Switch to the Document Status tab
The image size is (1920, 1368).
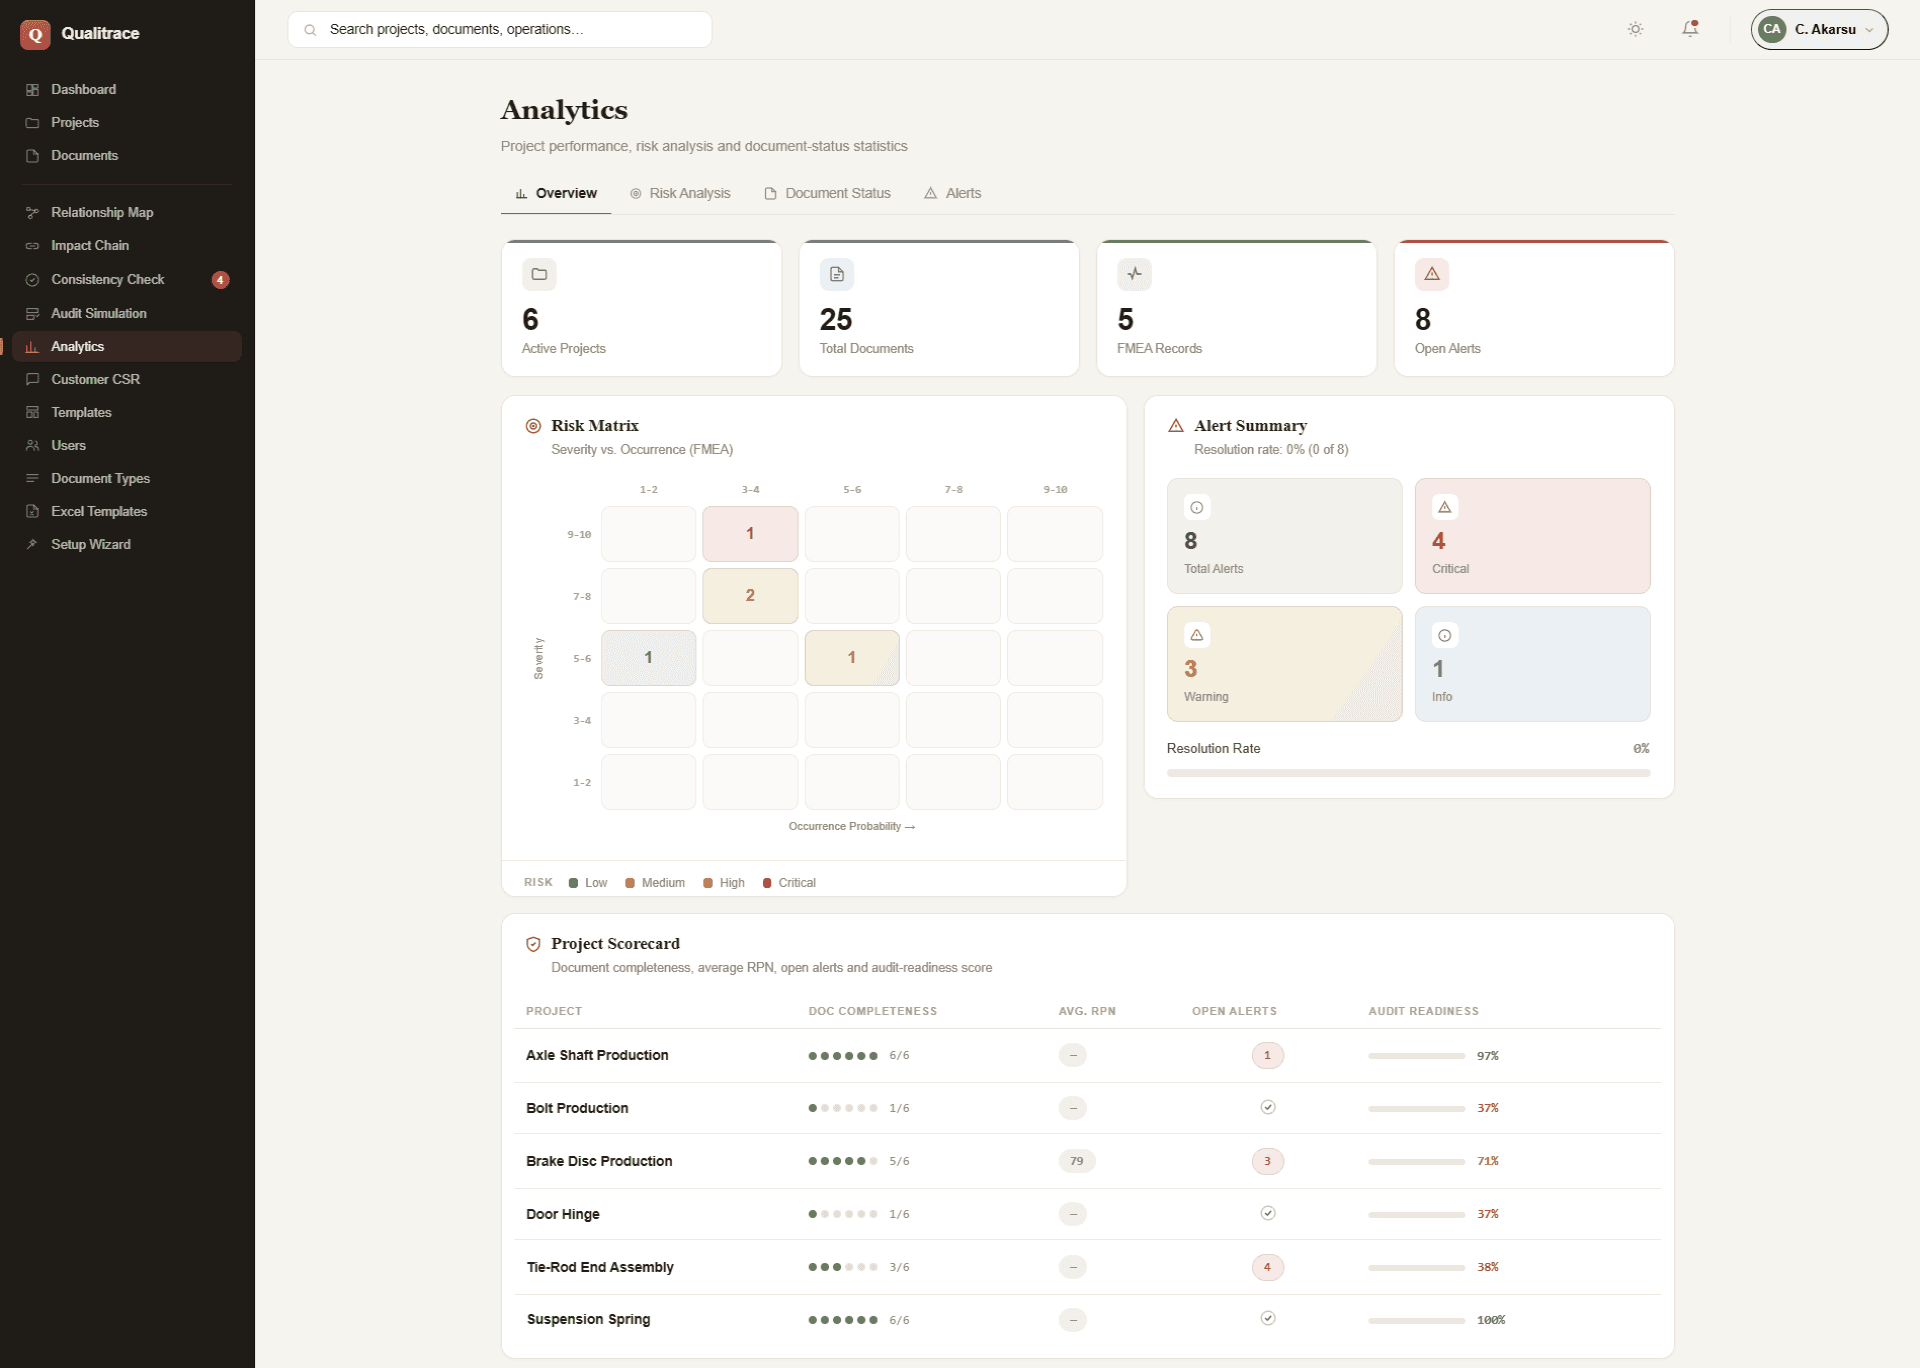tap(827, 193)
